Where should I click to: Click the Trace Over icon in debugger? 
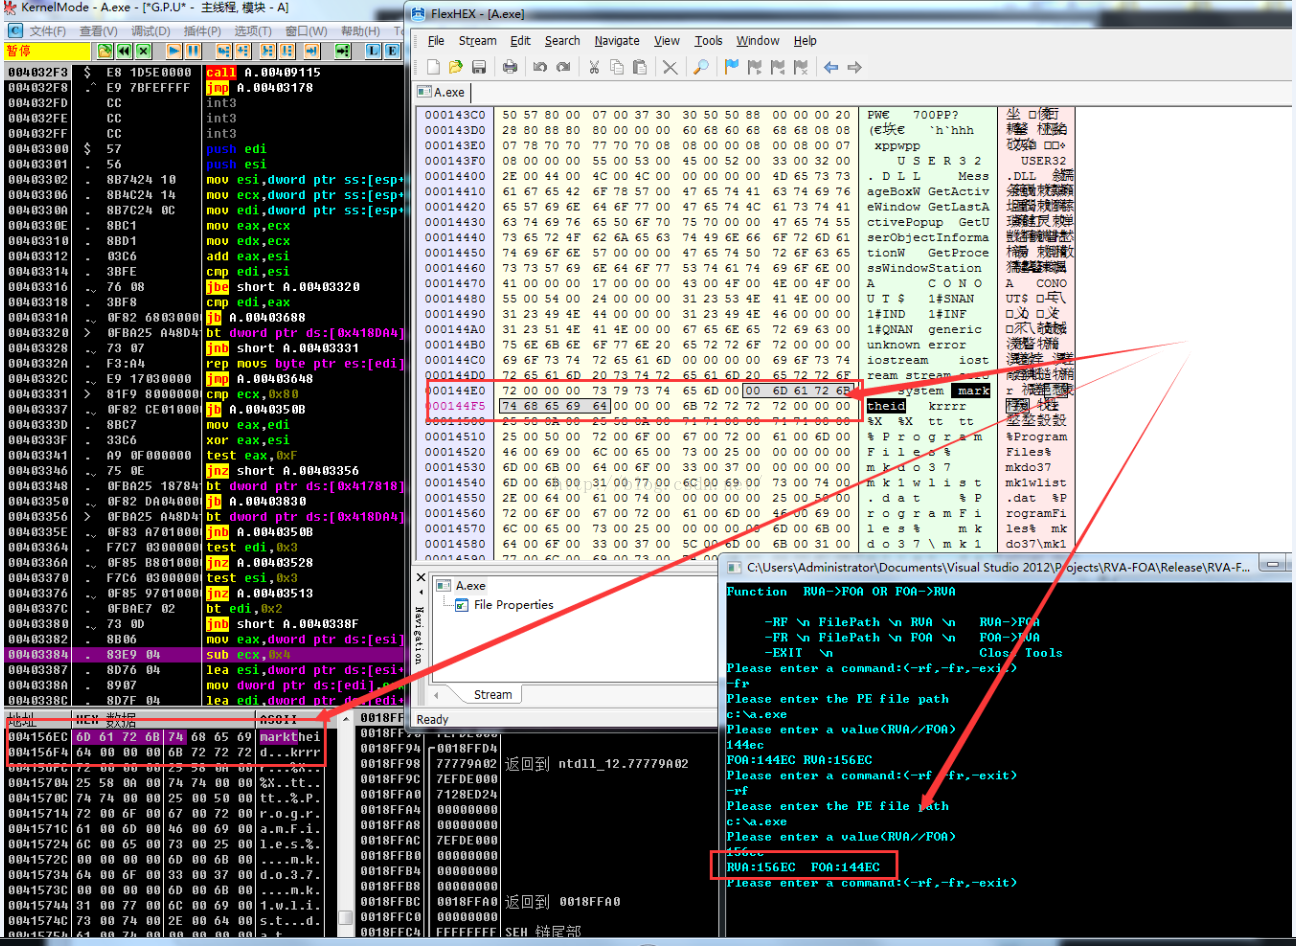pyautogui.click(x=288, y=51)
